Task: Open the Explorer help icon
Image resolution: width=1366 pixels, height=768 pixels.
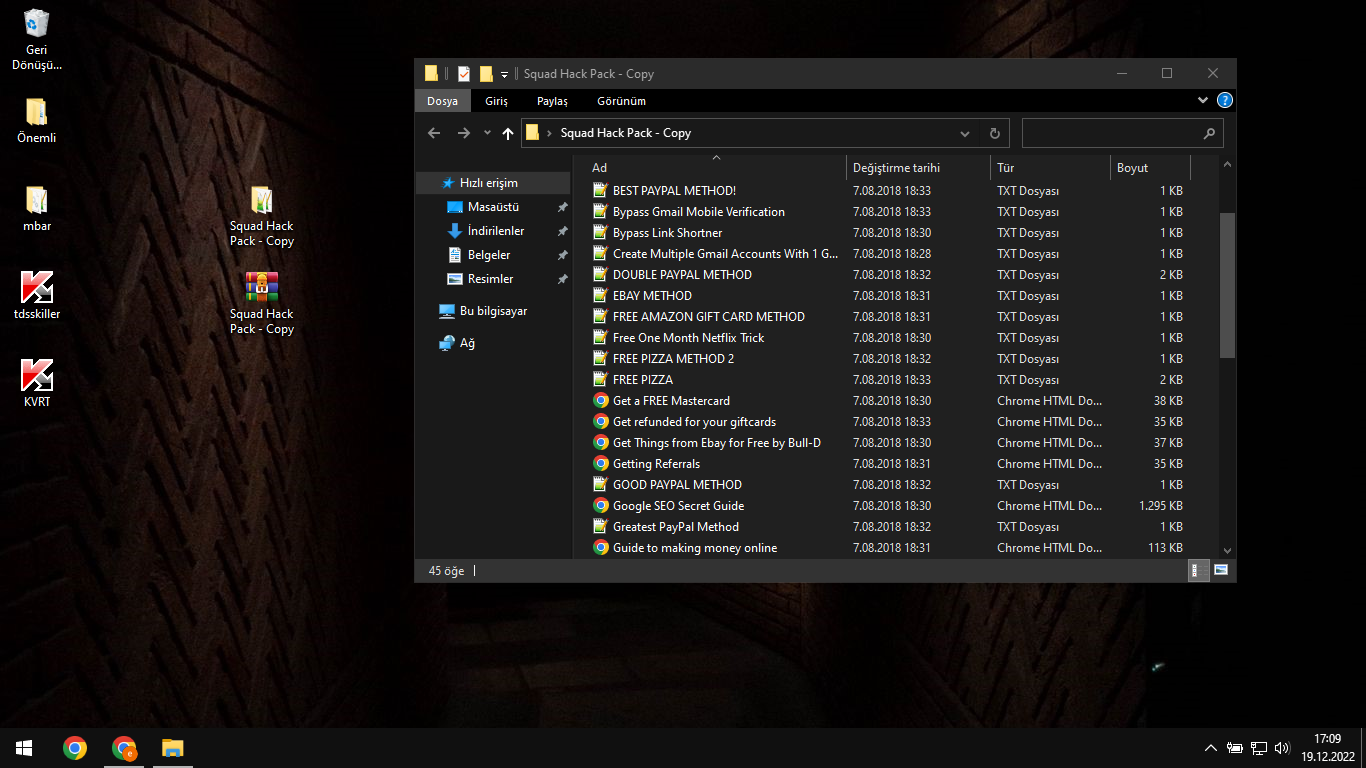Action: point(1225,101)
